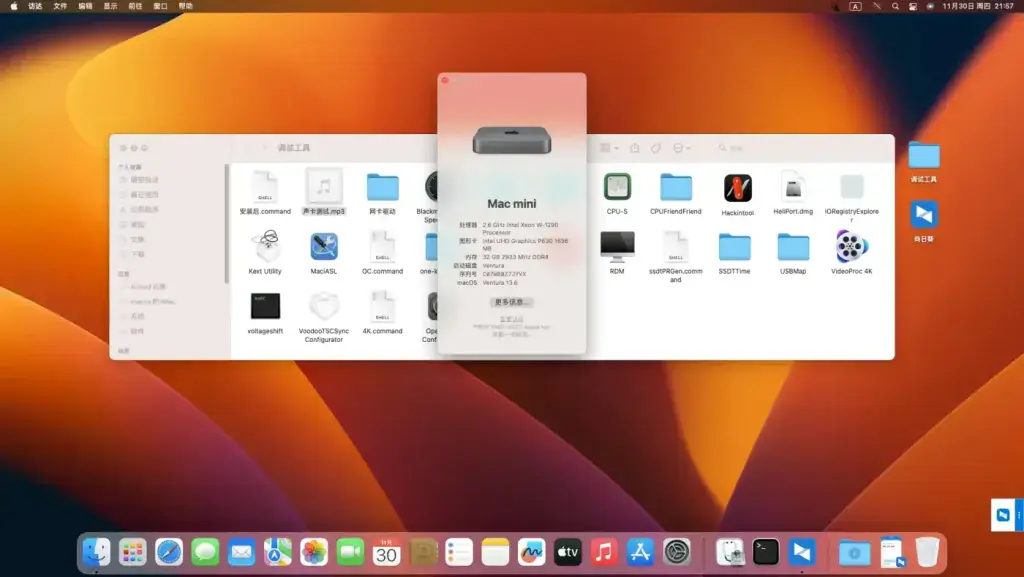Select the VideoProc 4K app
Image resolution: width=1024 pixels, height=577 pixels.
(x=852, y=247)
